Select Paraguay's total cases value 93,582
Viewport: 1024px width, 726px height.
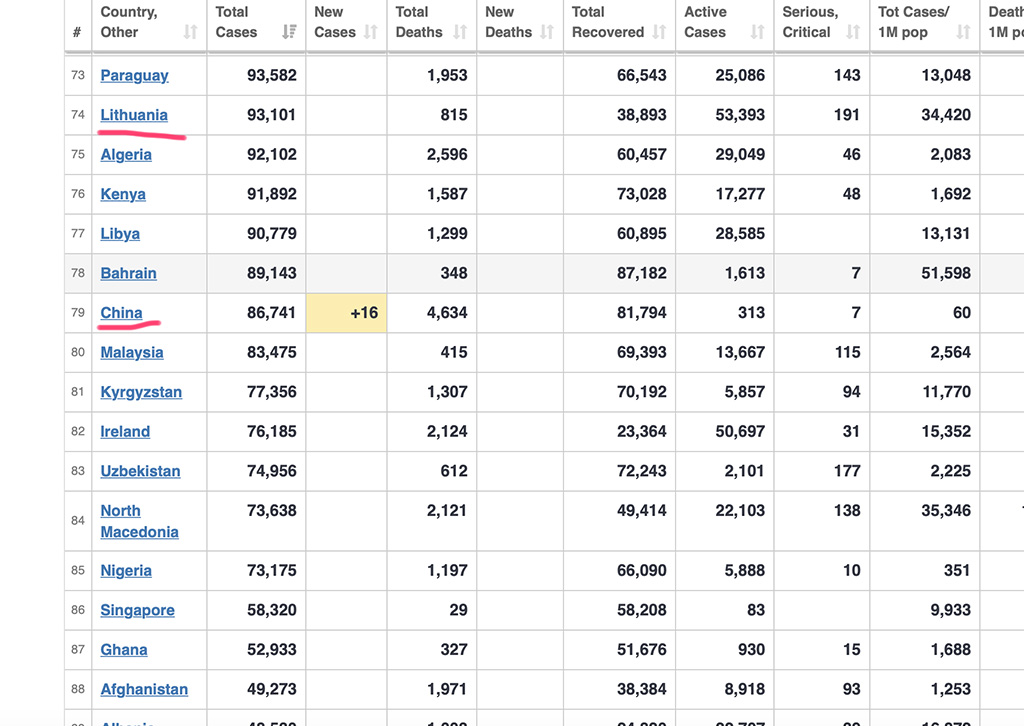(x=272, y=75)
